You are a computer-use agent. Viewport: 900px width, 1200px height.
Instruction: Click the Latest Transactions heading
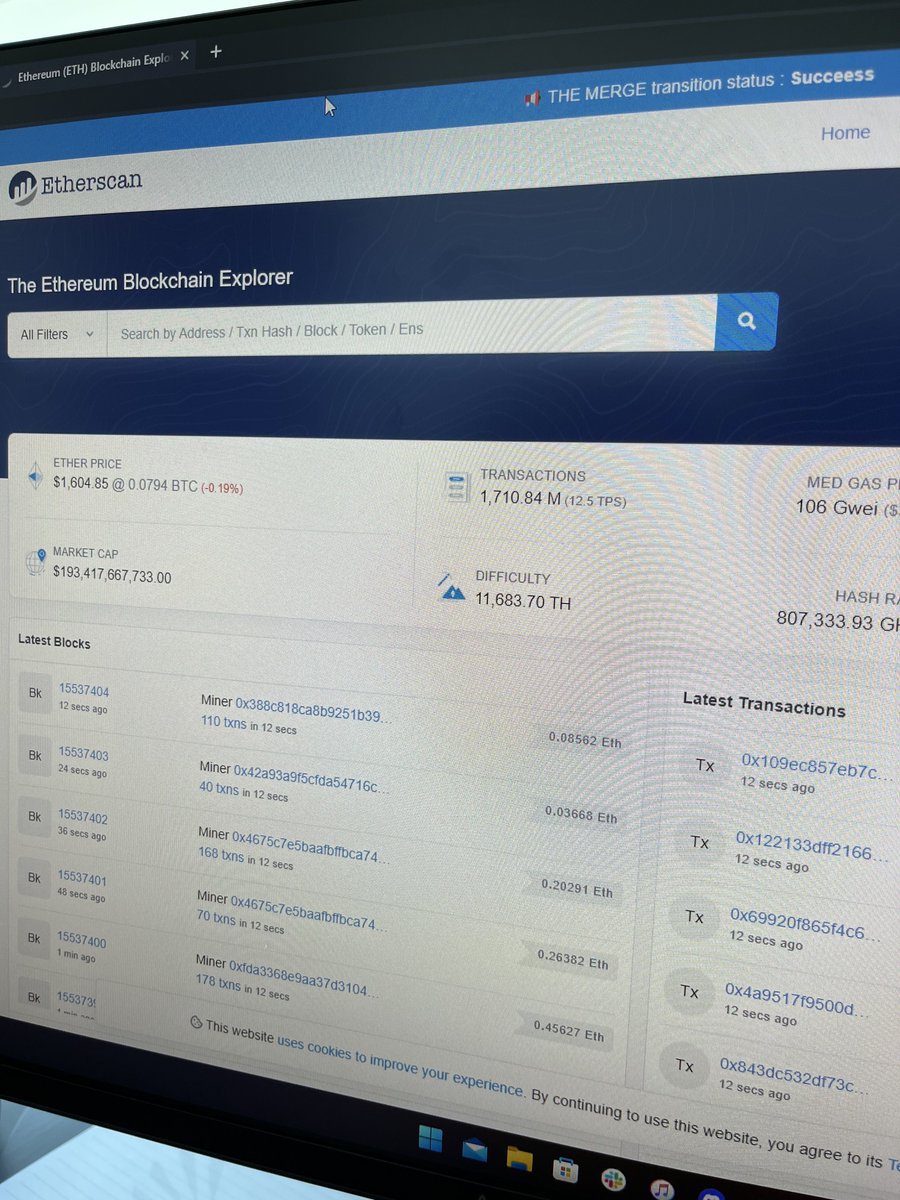coord(764,705)
